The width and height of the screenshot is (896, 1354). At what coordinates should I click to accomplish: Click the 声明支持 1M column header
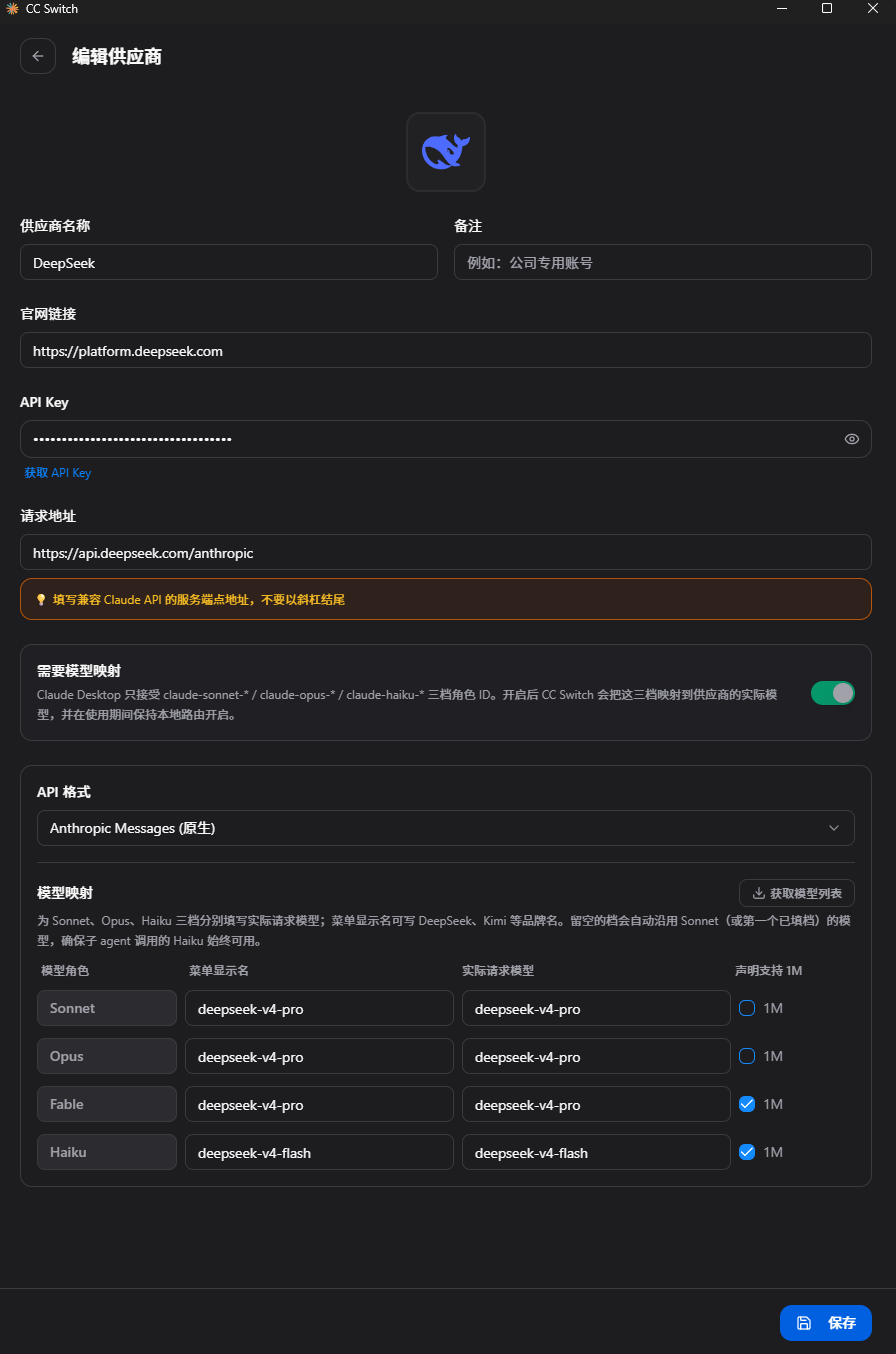pos(769,970)
